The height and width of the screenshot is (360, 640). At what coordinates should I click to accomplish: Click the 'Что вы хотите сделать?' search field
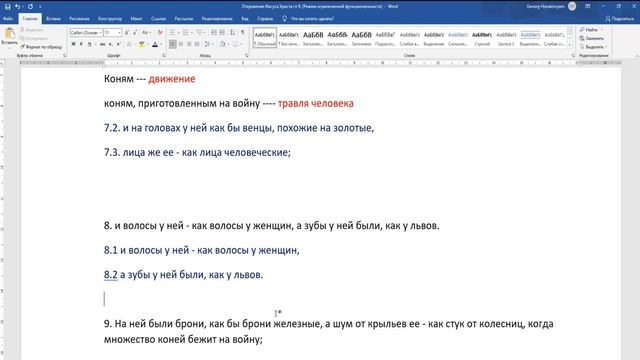[x=312, y=19]
